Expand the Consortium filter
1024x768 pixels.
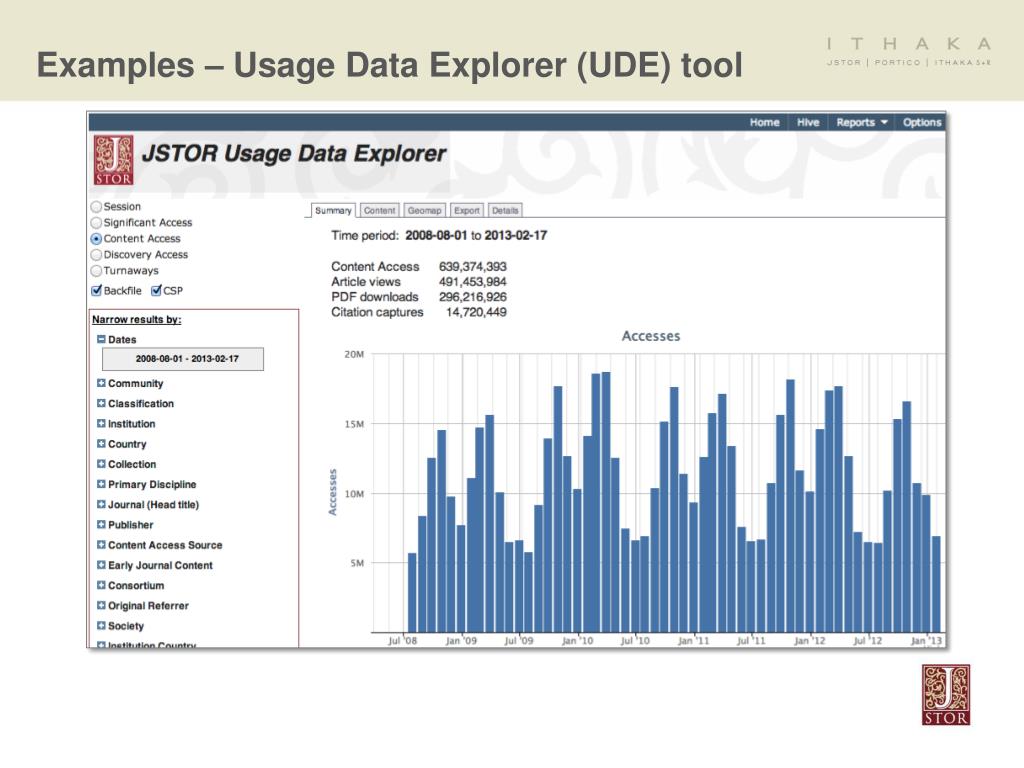[x=101, y=586]
